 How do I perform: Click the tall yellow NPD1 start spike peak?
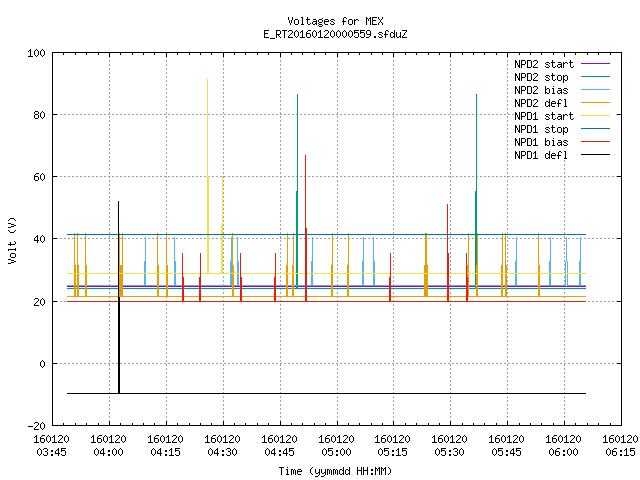tap(207, 80)
